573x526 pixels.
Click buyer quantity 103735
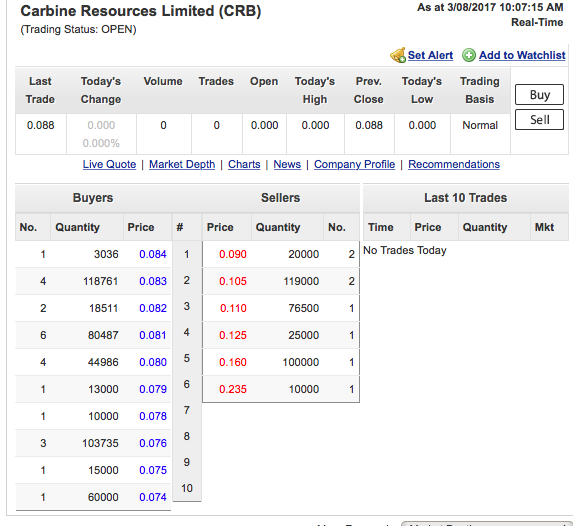(x=100, y=443)
